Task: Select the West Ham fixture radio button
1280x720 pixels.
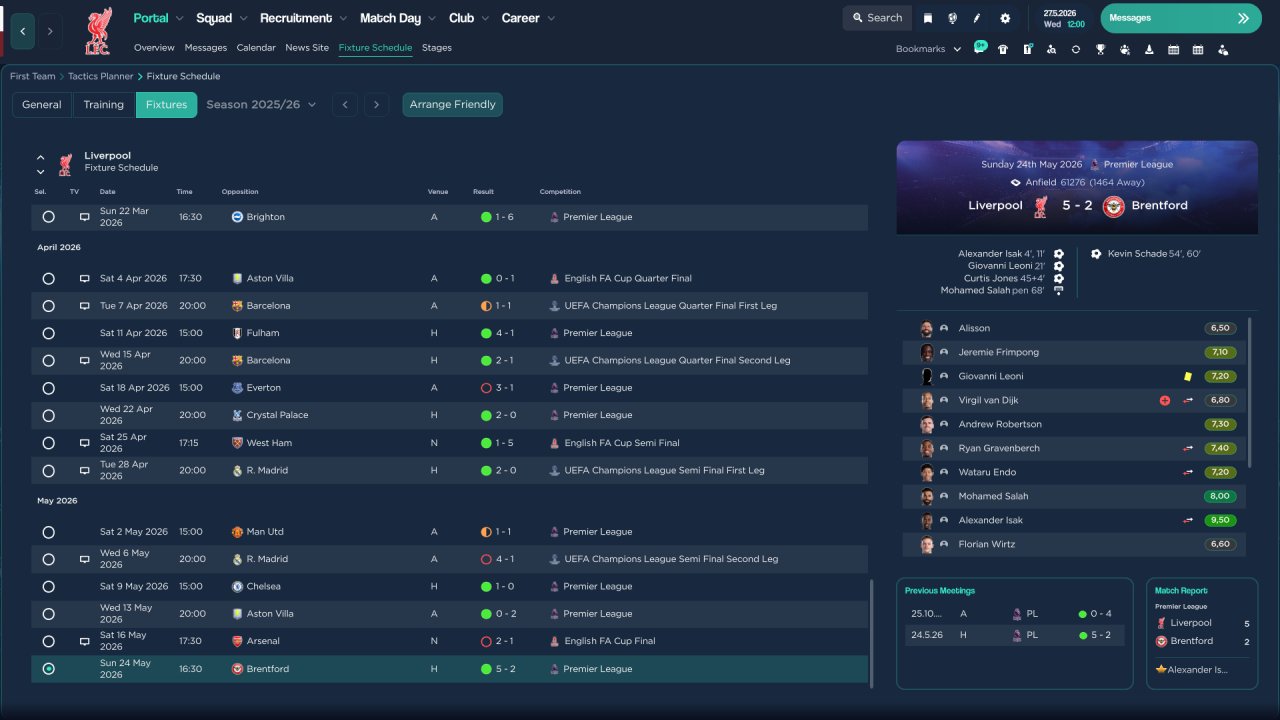Action: tap(48, 443)
